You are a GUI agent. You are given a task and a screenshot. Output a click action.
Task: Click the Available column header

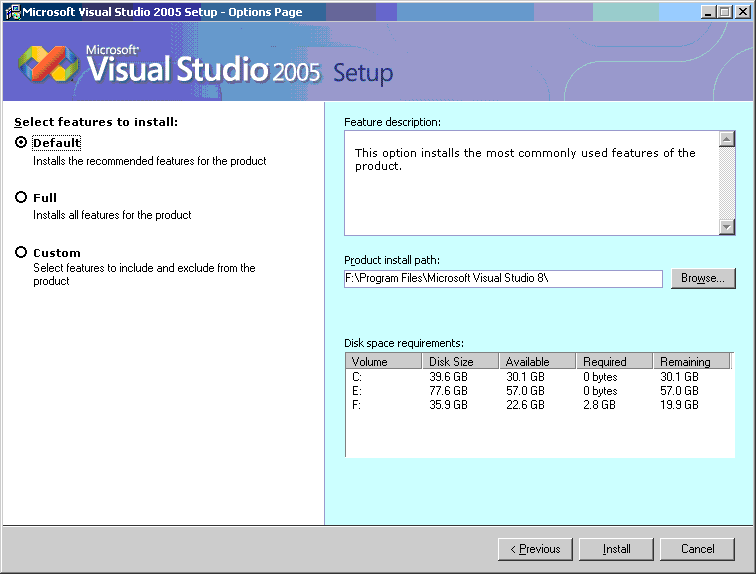click(538, 361)
